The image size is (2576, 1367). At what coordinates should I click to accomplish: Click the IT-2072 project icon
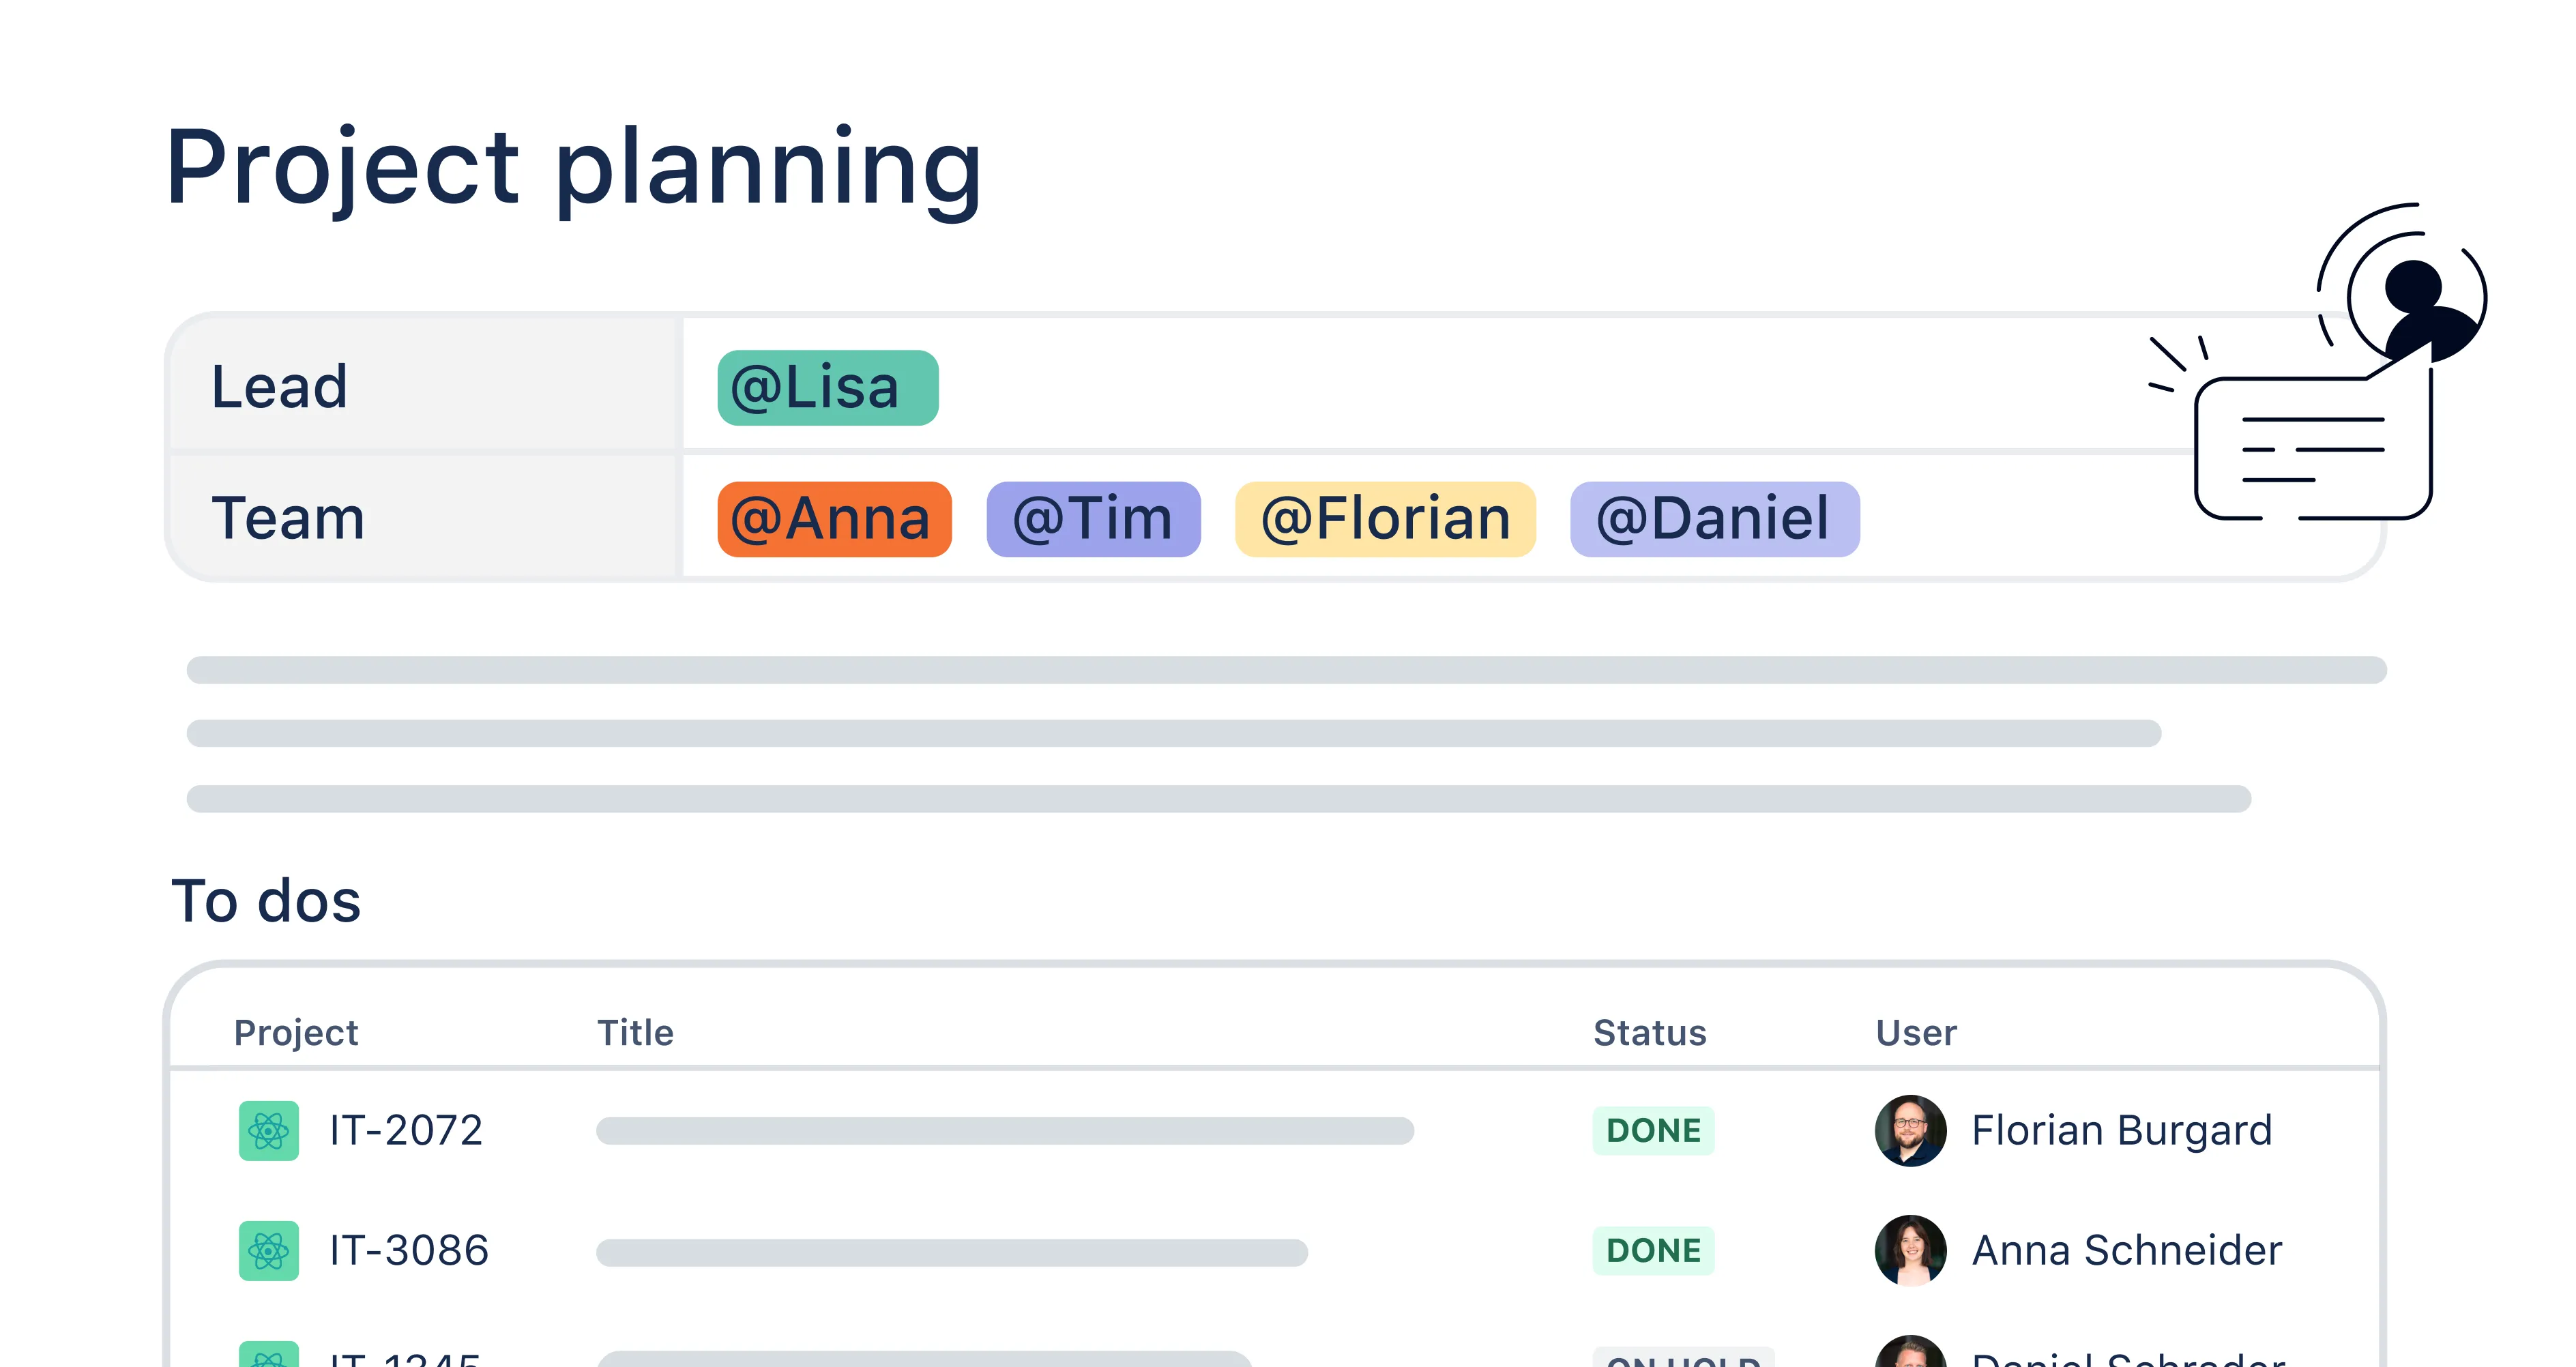pos(268,1130)
